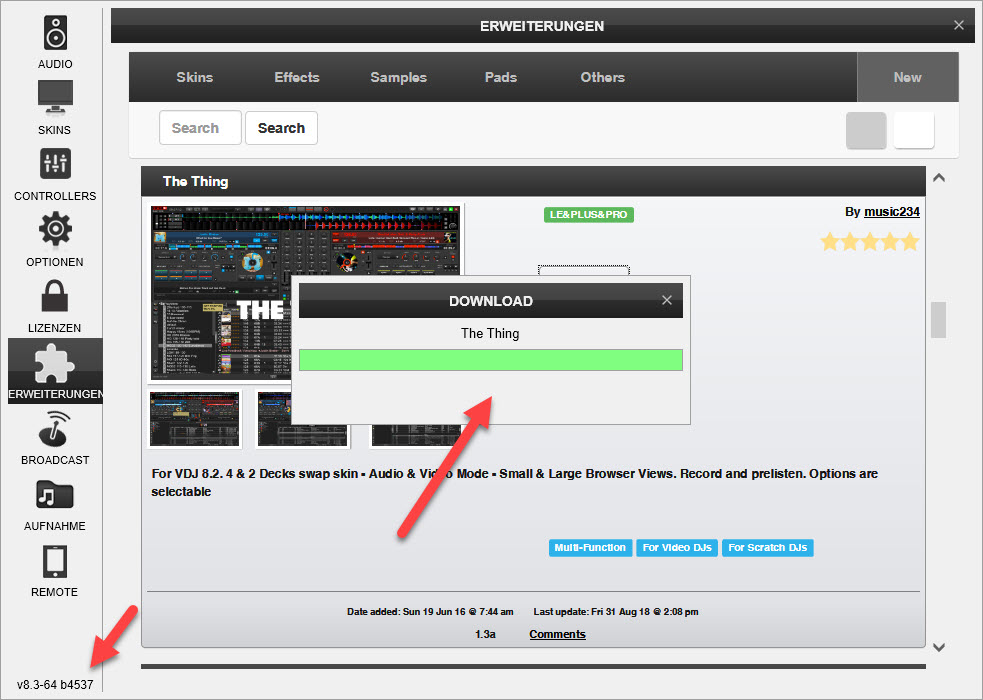This screenshot has width=983, height=700.
Task: Open the second small skin thumbnail
Action: tap(302, 419)
